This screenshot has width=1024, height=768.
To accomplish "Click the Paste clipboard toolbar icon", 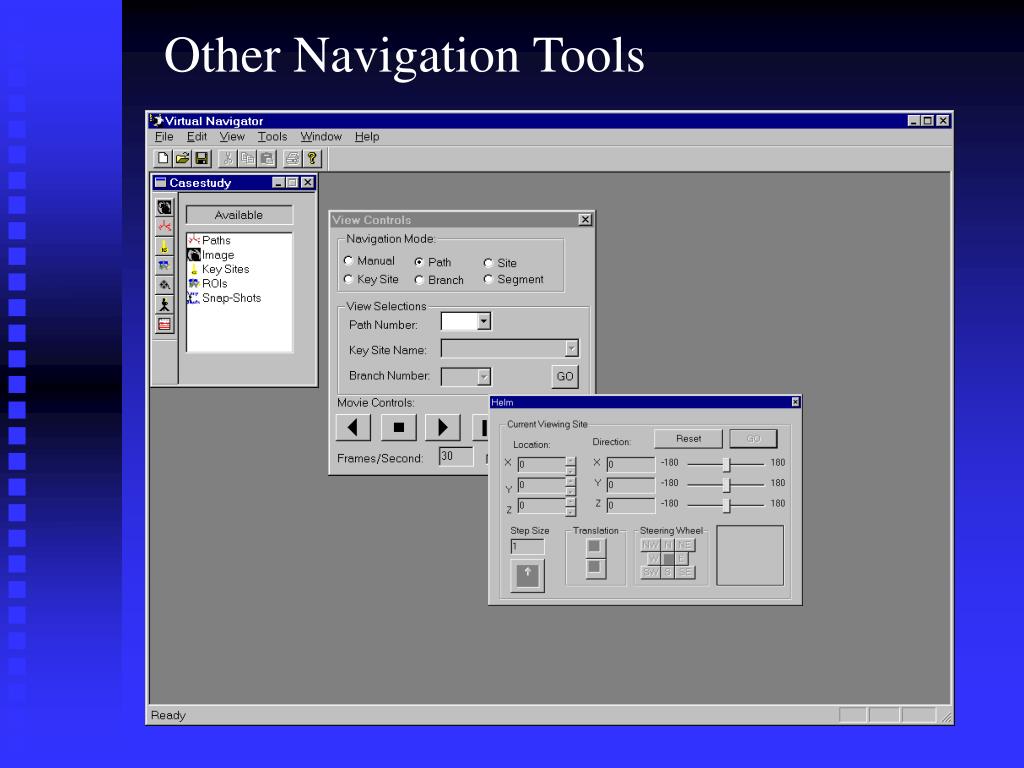I will click(266, 158).
